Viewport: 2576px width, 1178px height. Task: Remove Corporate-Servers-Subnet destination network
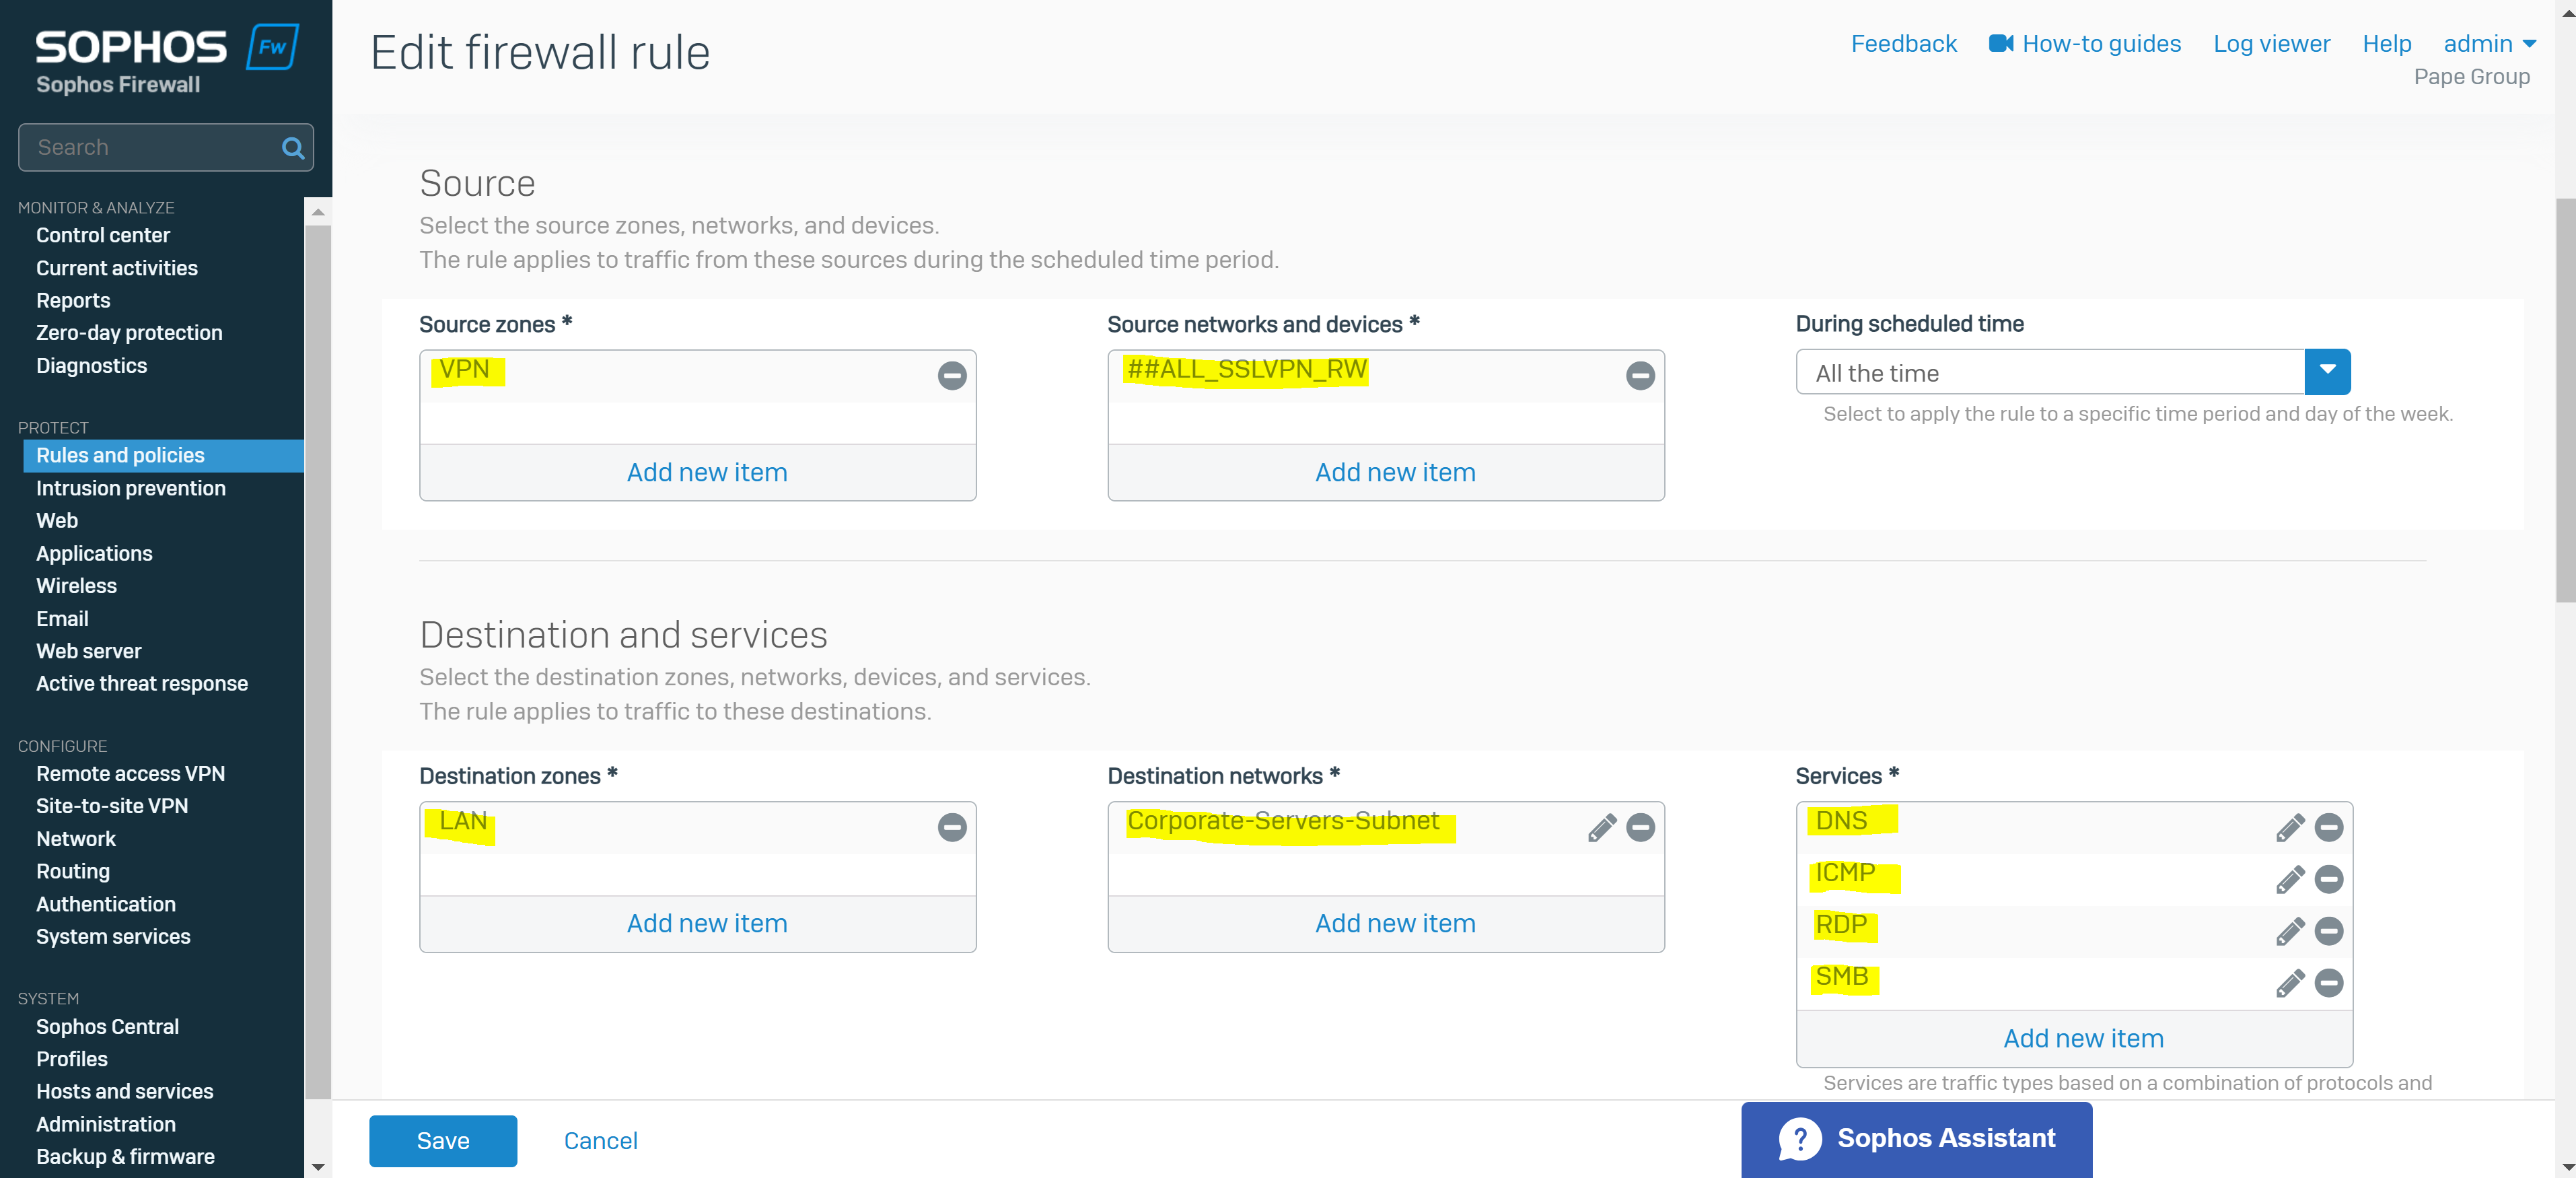(x=1640, y=827)
